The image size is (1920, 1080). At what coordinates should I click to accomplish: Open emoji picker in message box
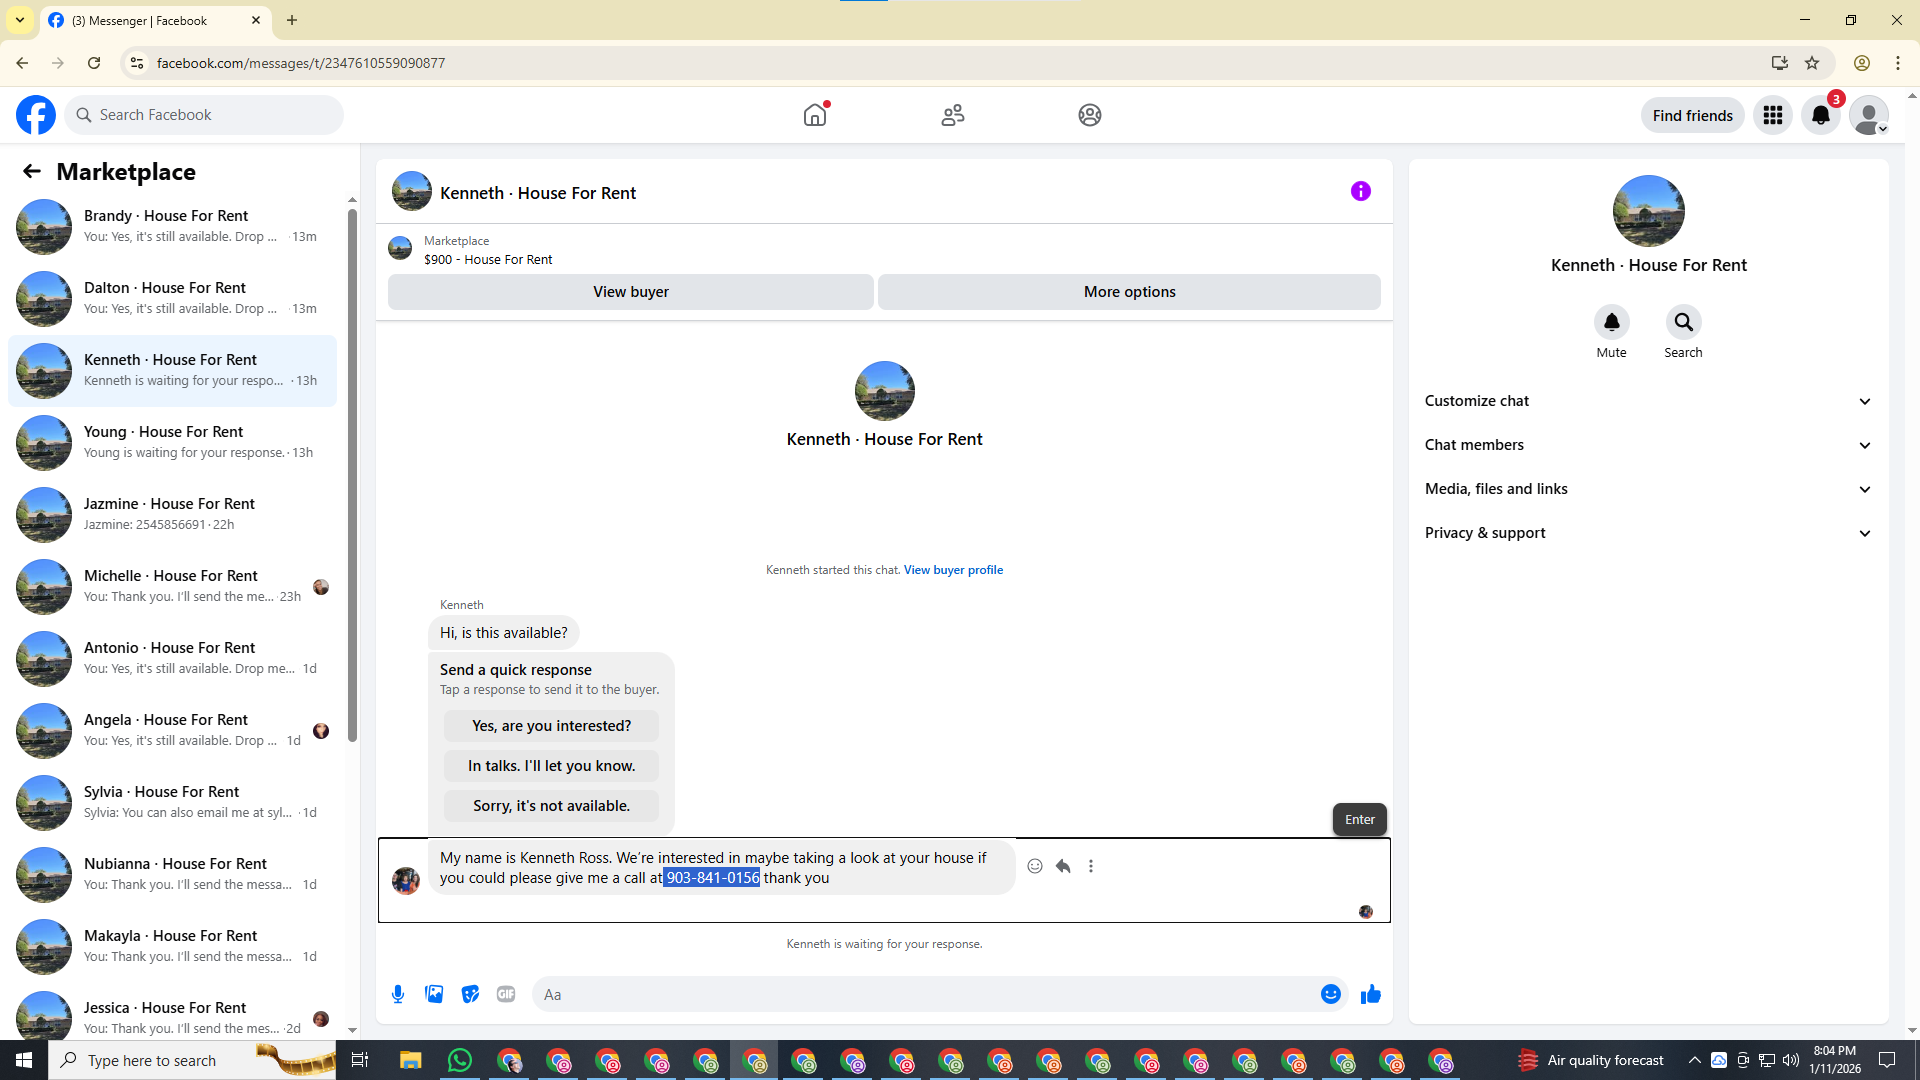pyautogui.click(x=1331, y=994)
